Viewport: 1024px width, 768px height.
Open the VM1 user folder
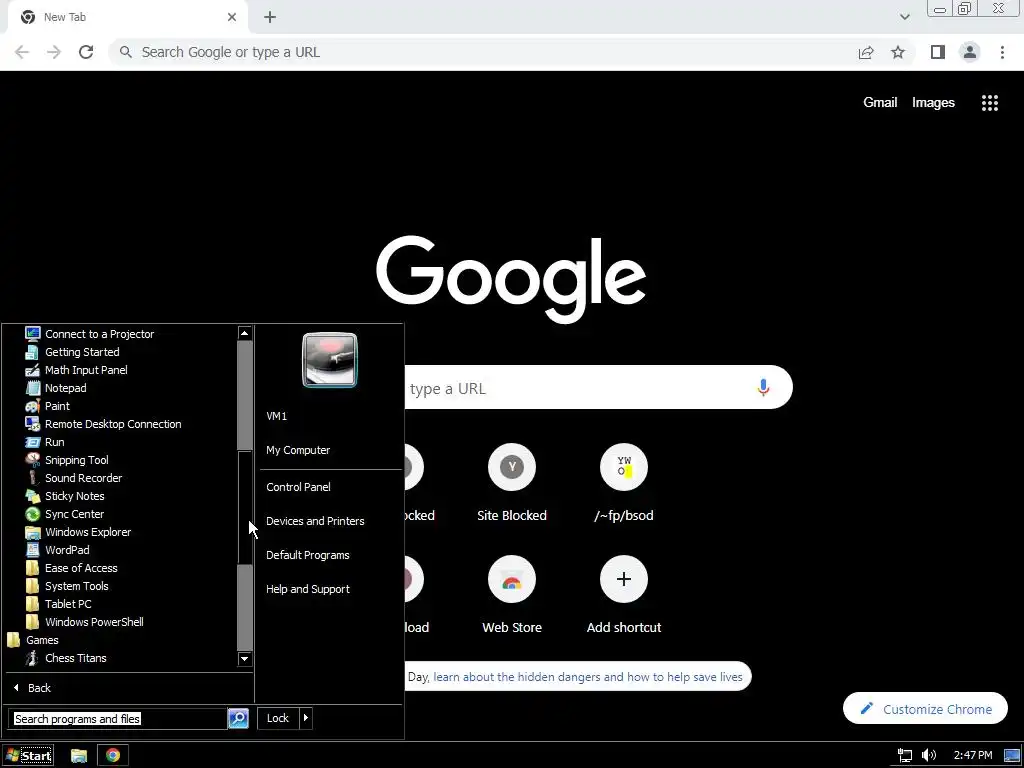click(277, 416)
